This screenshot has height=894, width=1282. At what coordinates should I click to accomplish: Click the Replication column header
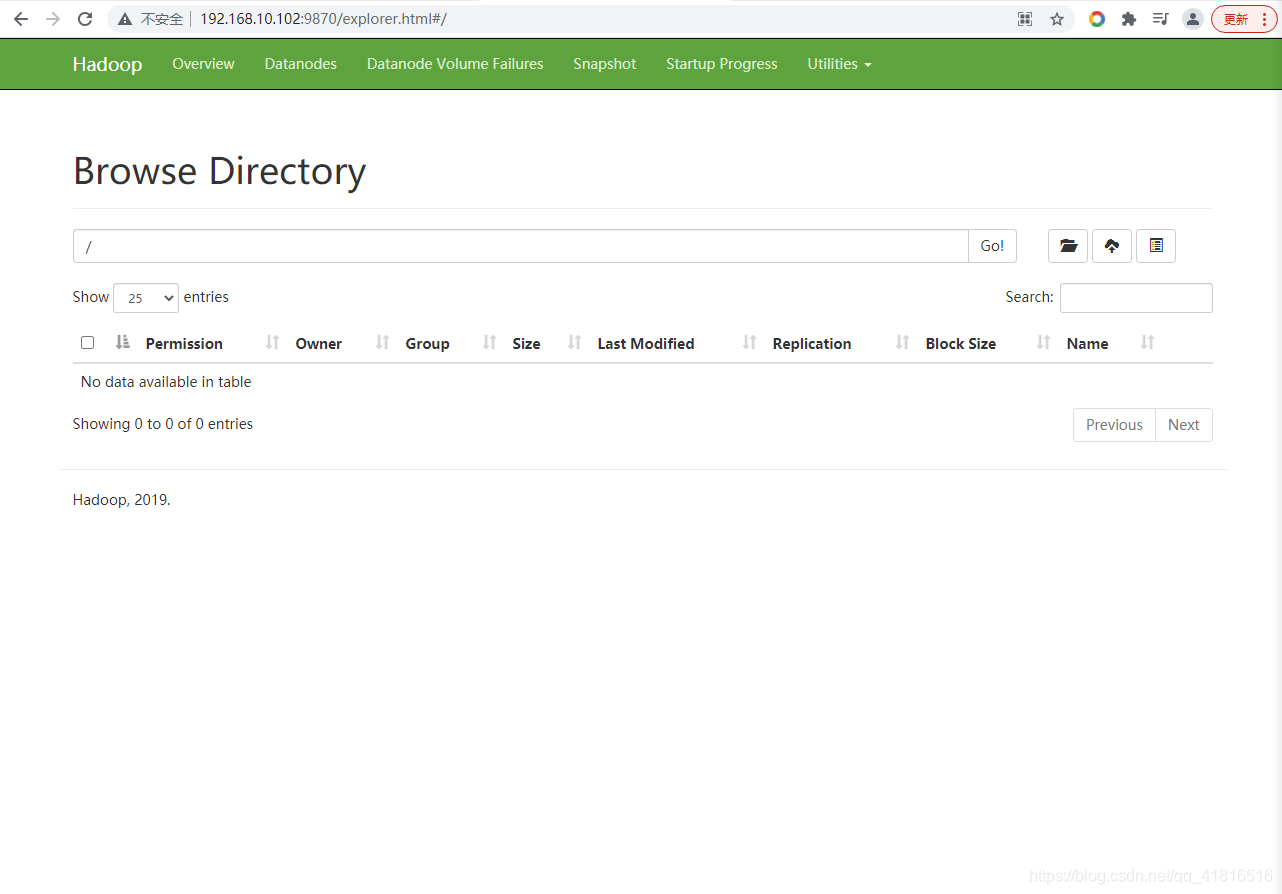coord(812,344)
